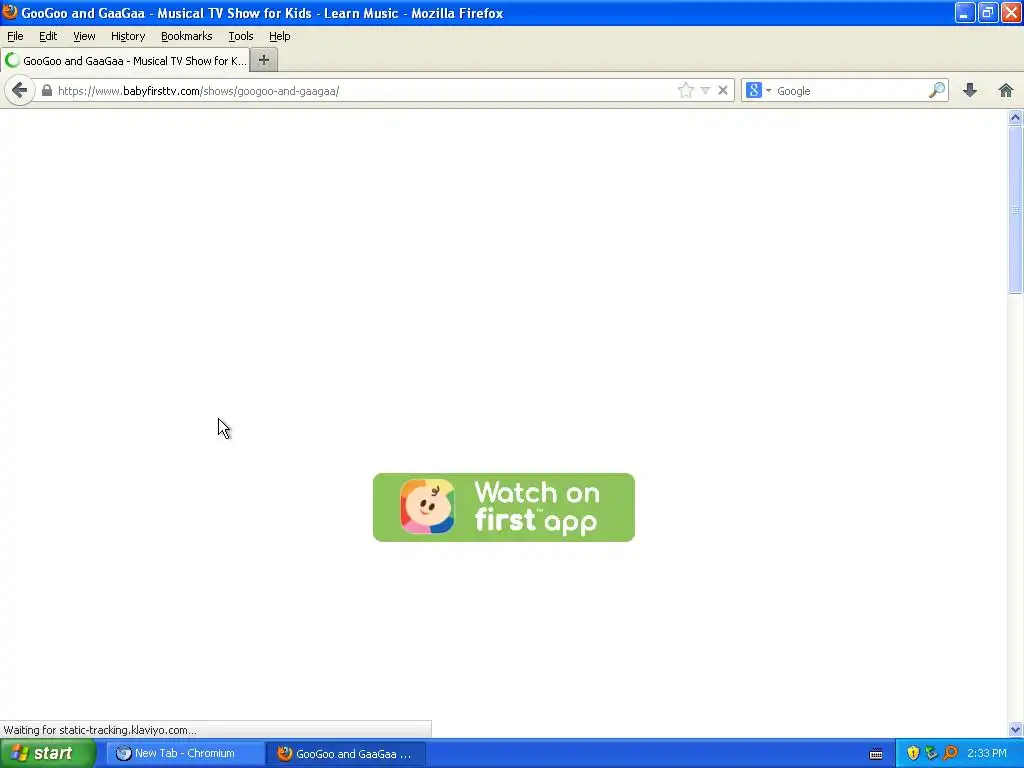Click the 2:33 PM clock
The image size is (1024, 768).
(987, 753)
